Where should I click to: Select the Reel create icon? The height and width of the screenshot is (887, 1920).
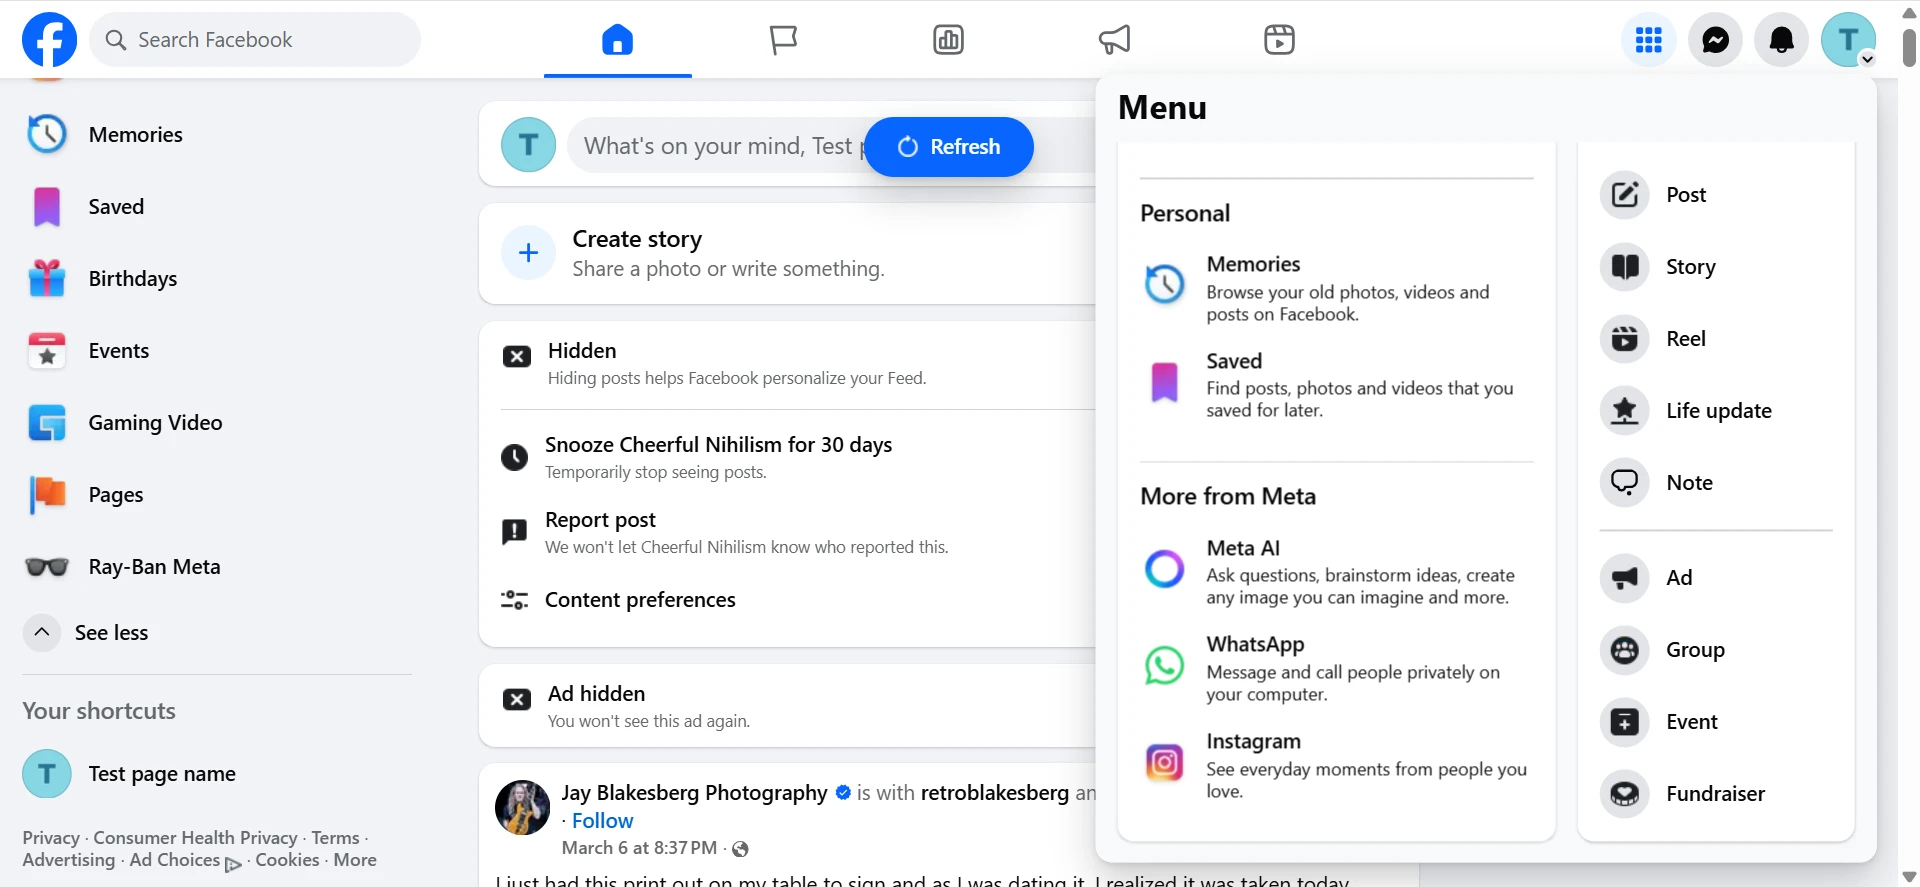(x=1624, y=339)
